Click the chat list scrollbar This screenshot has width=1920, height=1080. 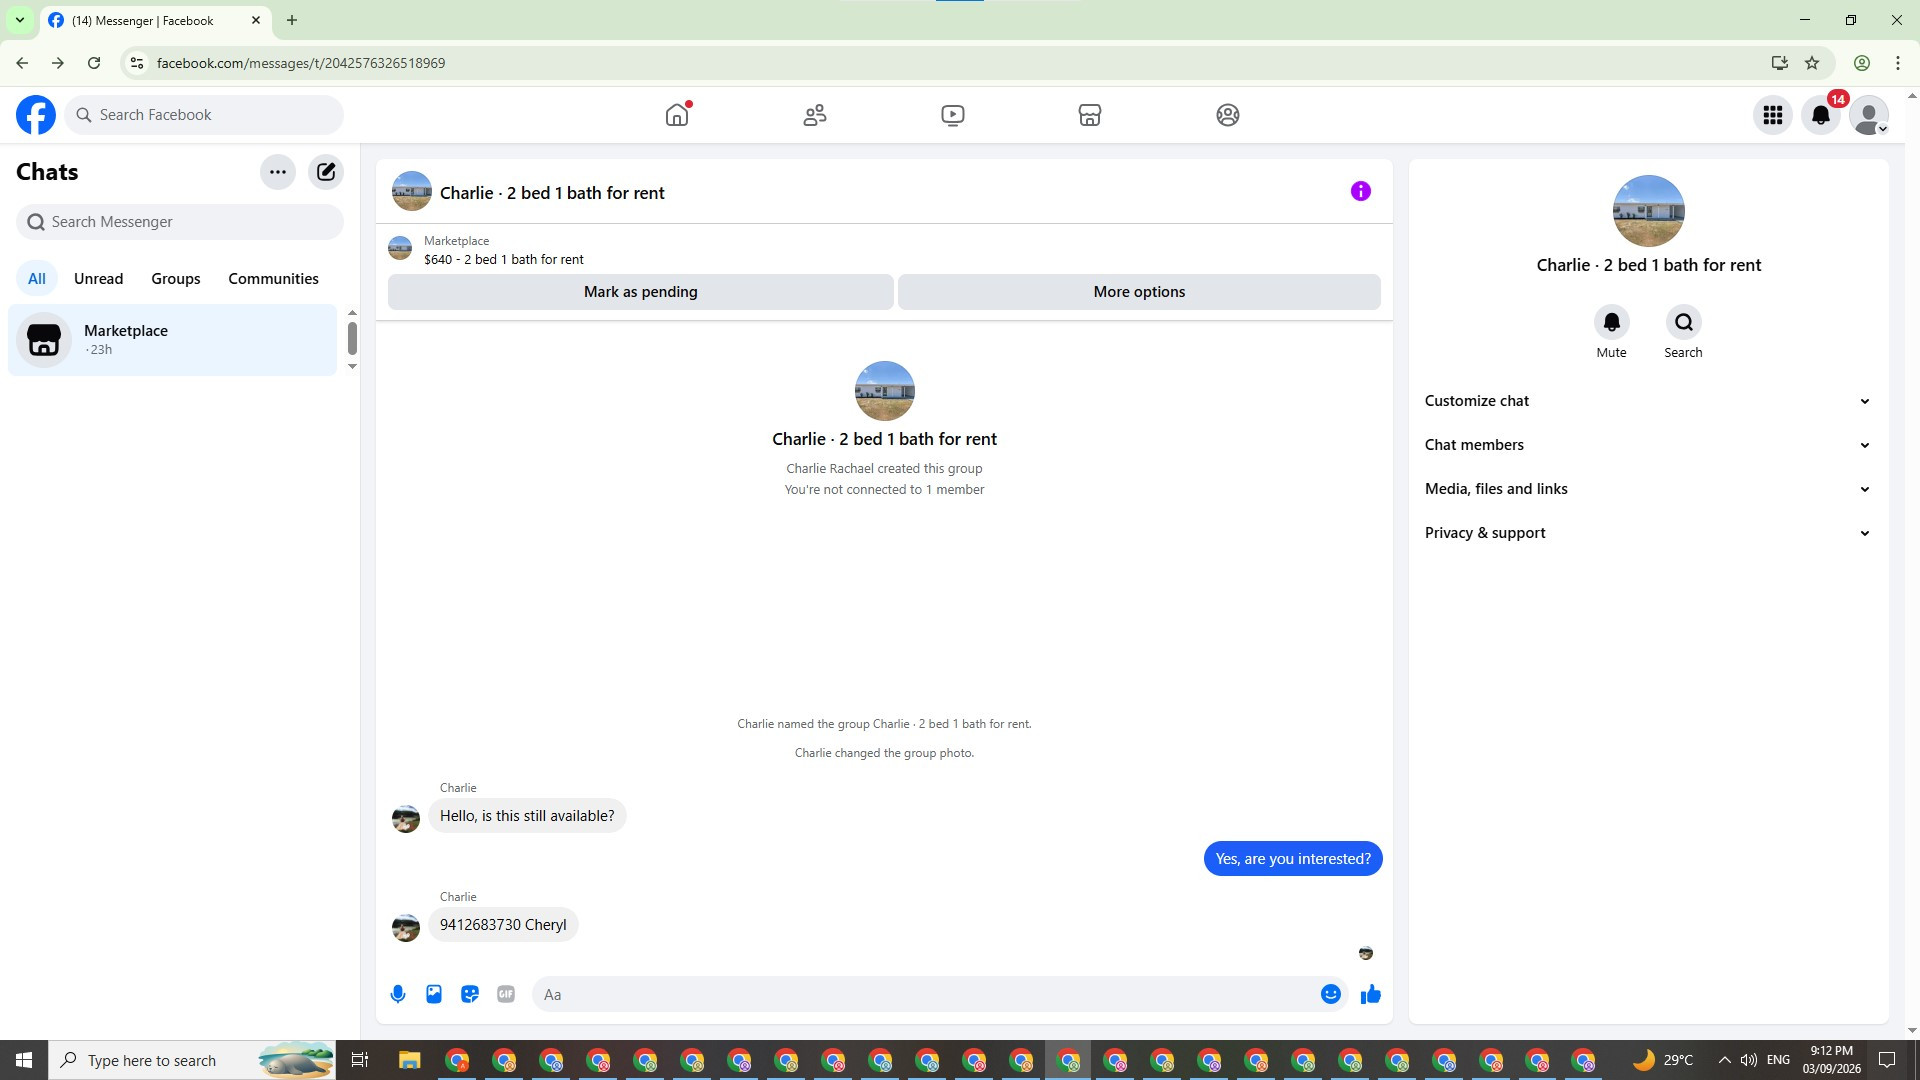[x=352, y=338]
